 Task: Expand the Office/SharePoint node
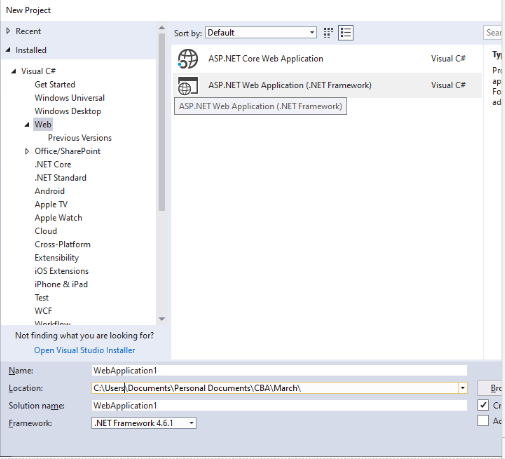pos(27,151)
